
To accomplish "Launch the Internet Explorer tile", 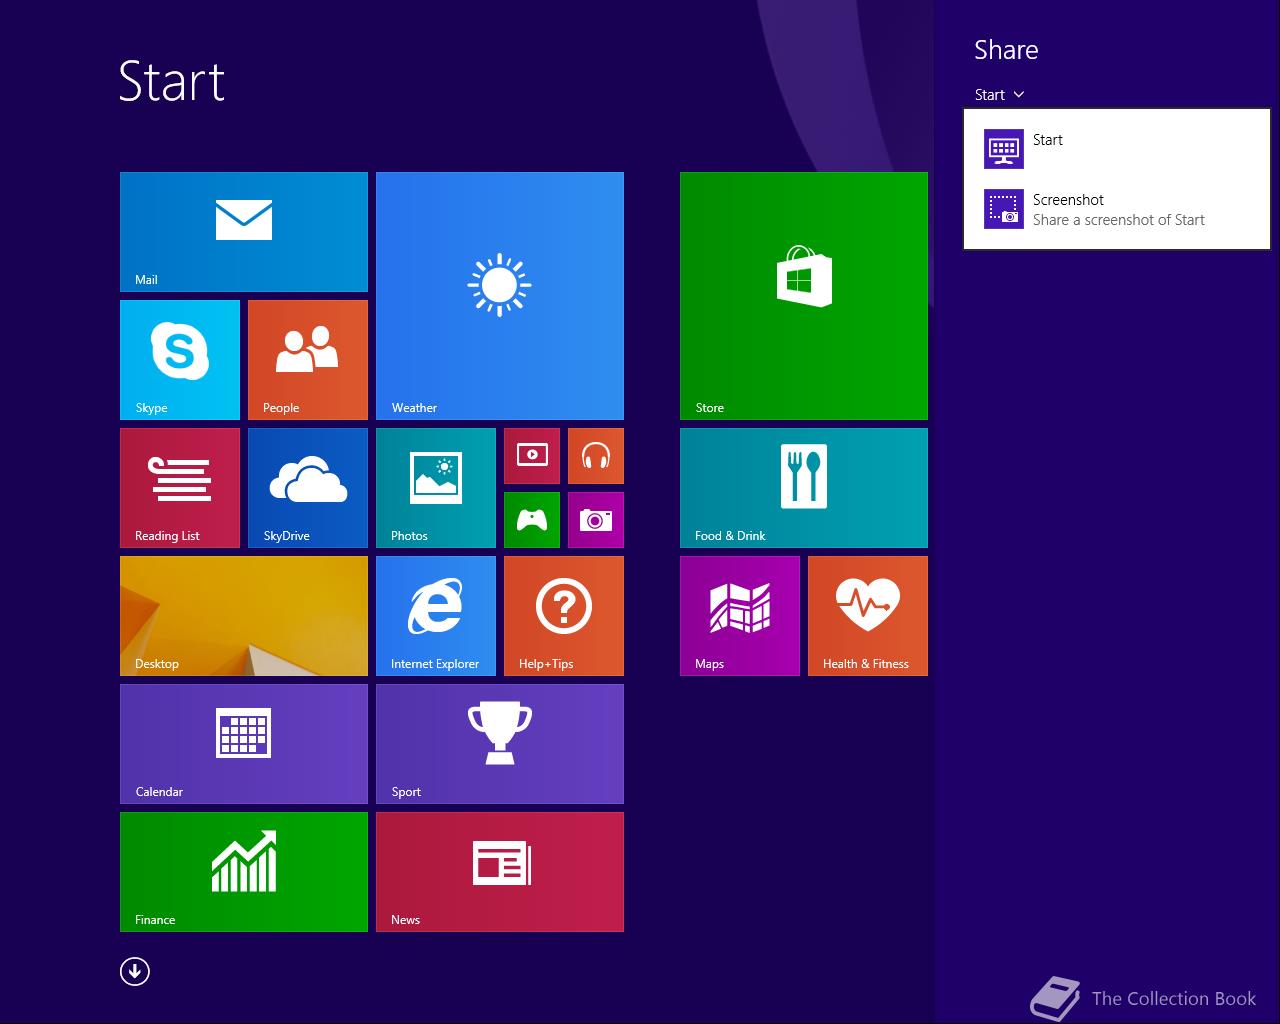I will click(436, 616).
